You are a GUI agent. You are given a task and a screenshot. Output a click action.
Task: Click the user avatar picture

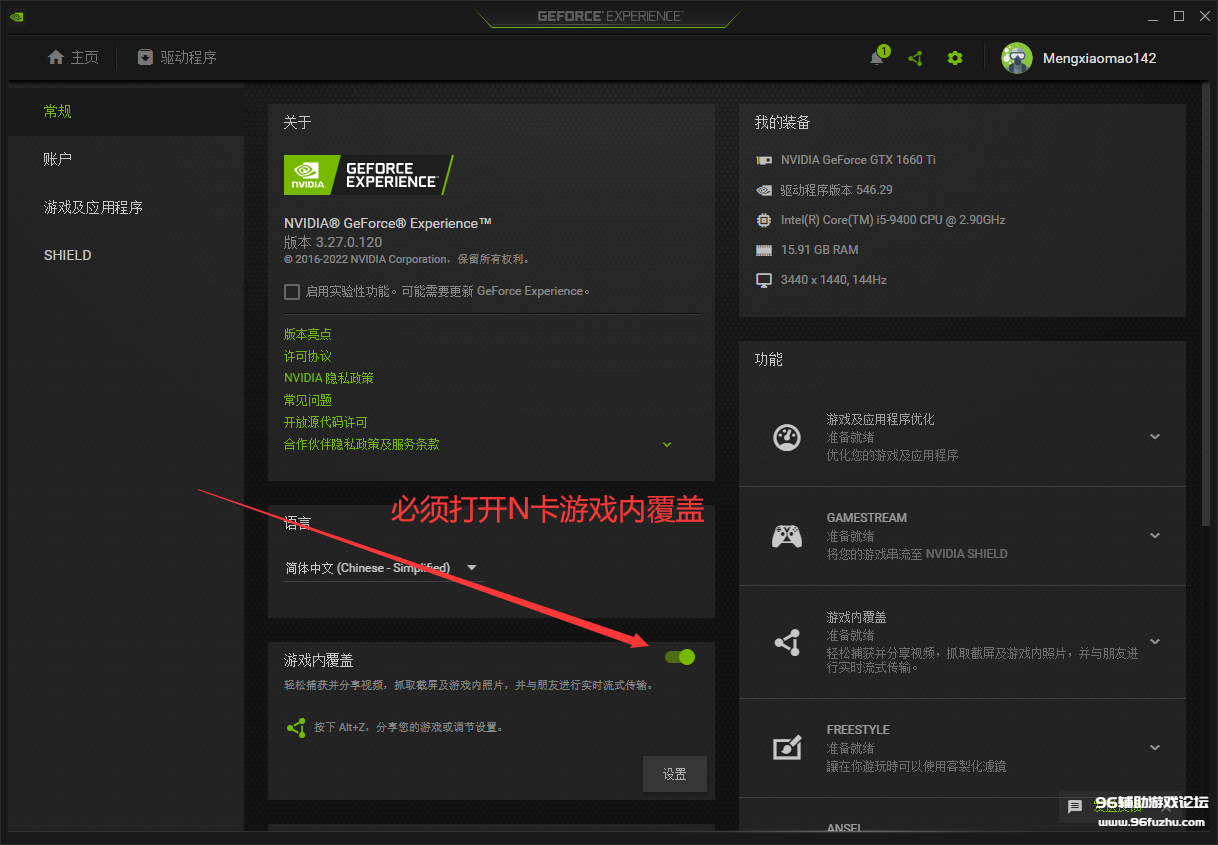pyautogui.click(x=1017, y=58)
